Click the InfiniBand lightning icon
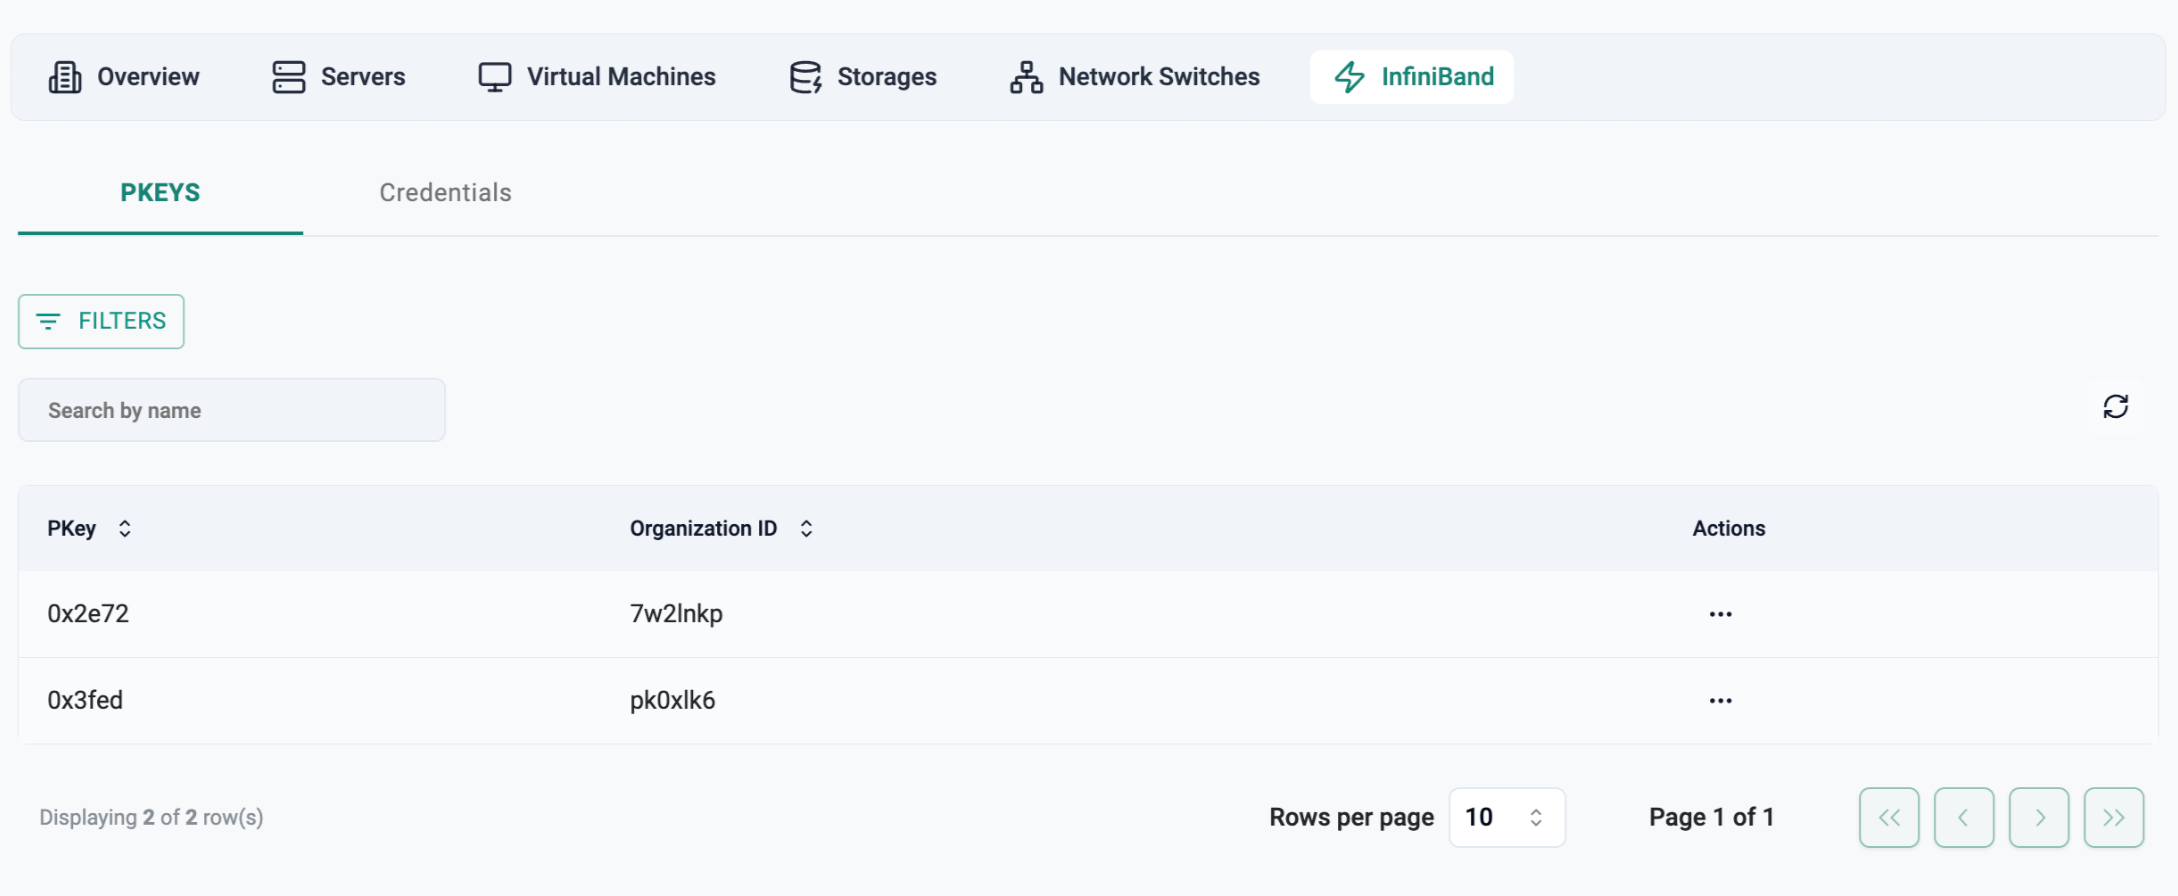Image resolution: width=2178 pixels, height=896 pixels. (x=1349, y=77)
